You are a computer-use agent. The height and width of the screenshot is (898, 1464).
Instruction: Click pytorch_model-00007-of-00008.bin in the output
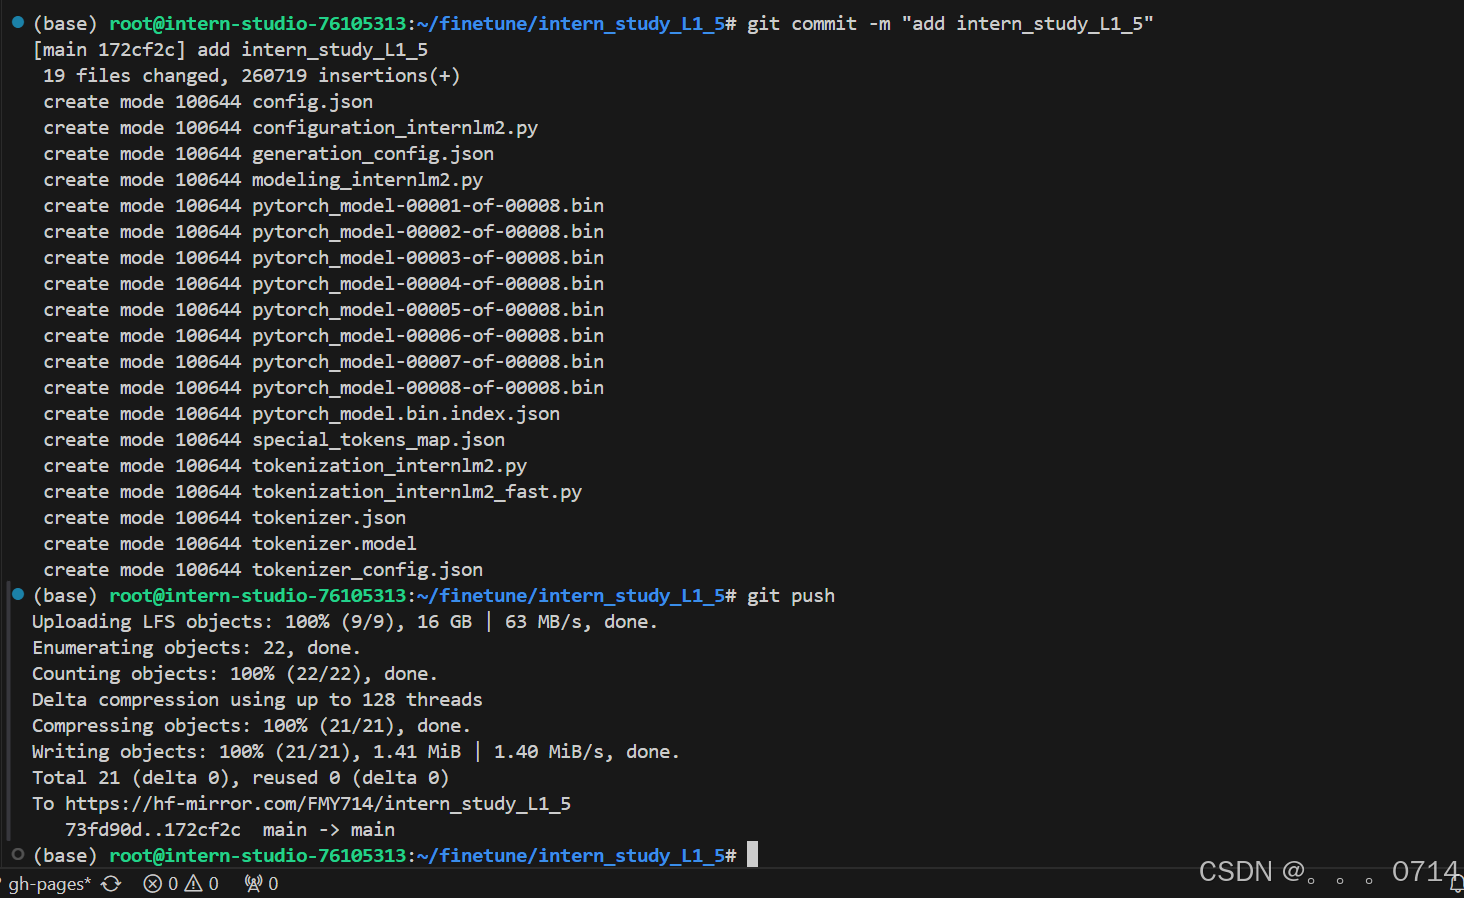(x=428, y=361)
